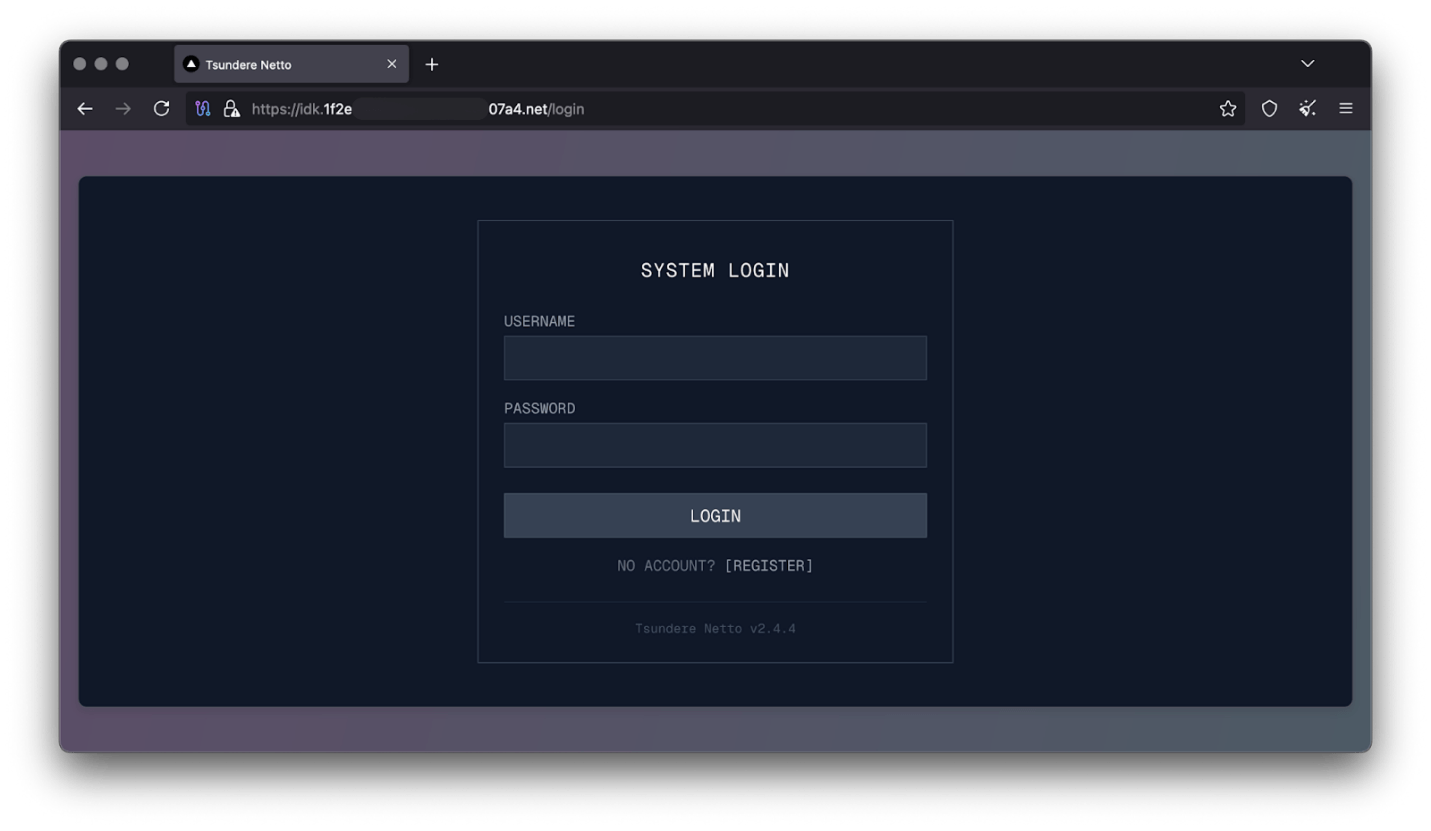Viewport: 1431px width, 831px height.
Task: Open a new browser tab
Action: pos(431,63)
